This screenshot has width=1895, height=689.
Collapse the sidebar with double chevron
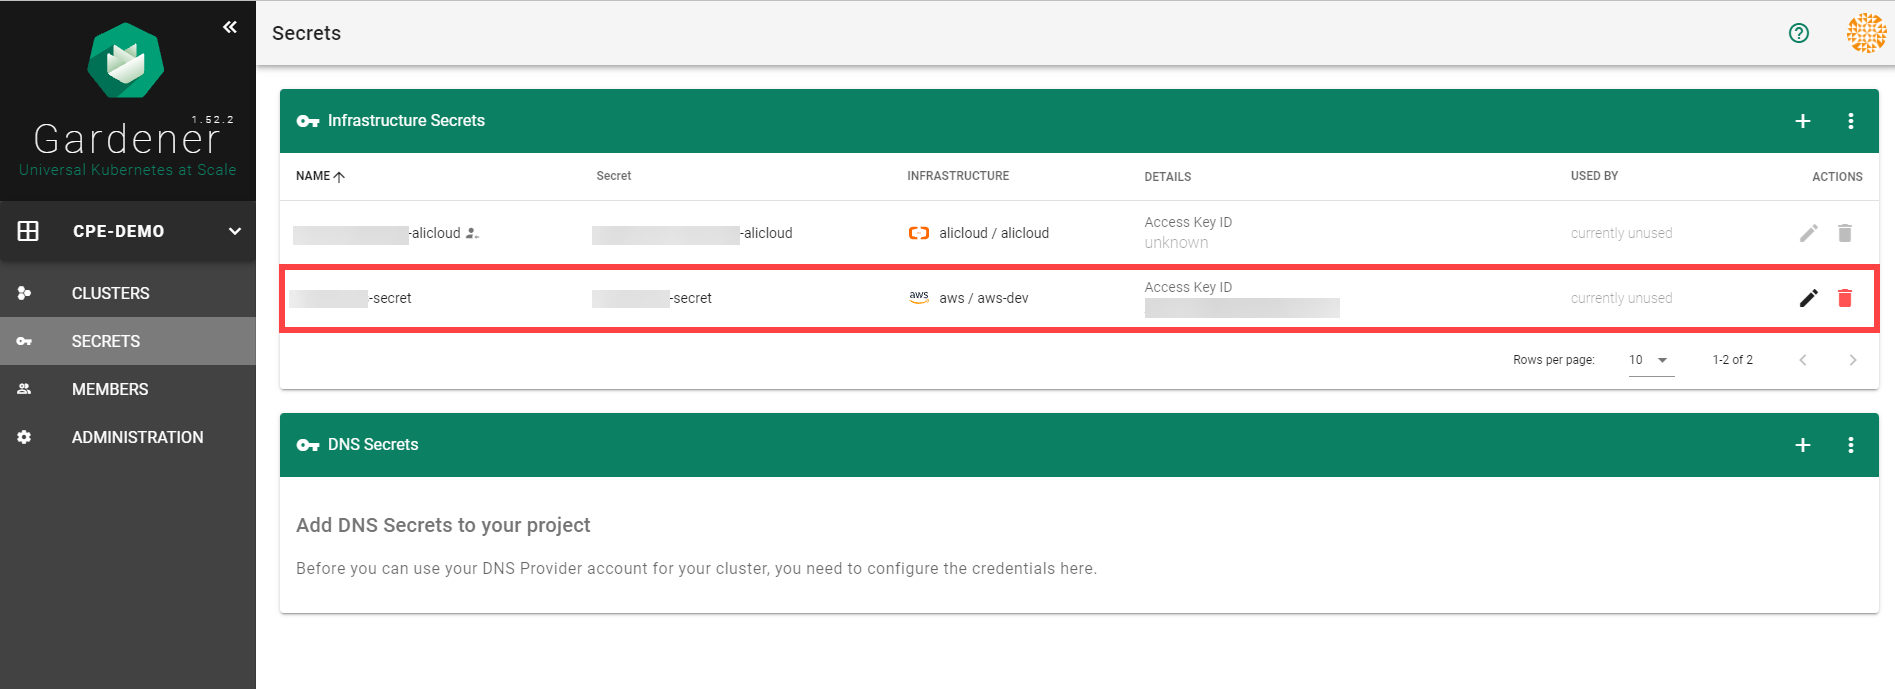(x=230, y=27)
